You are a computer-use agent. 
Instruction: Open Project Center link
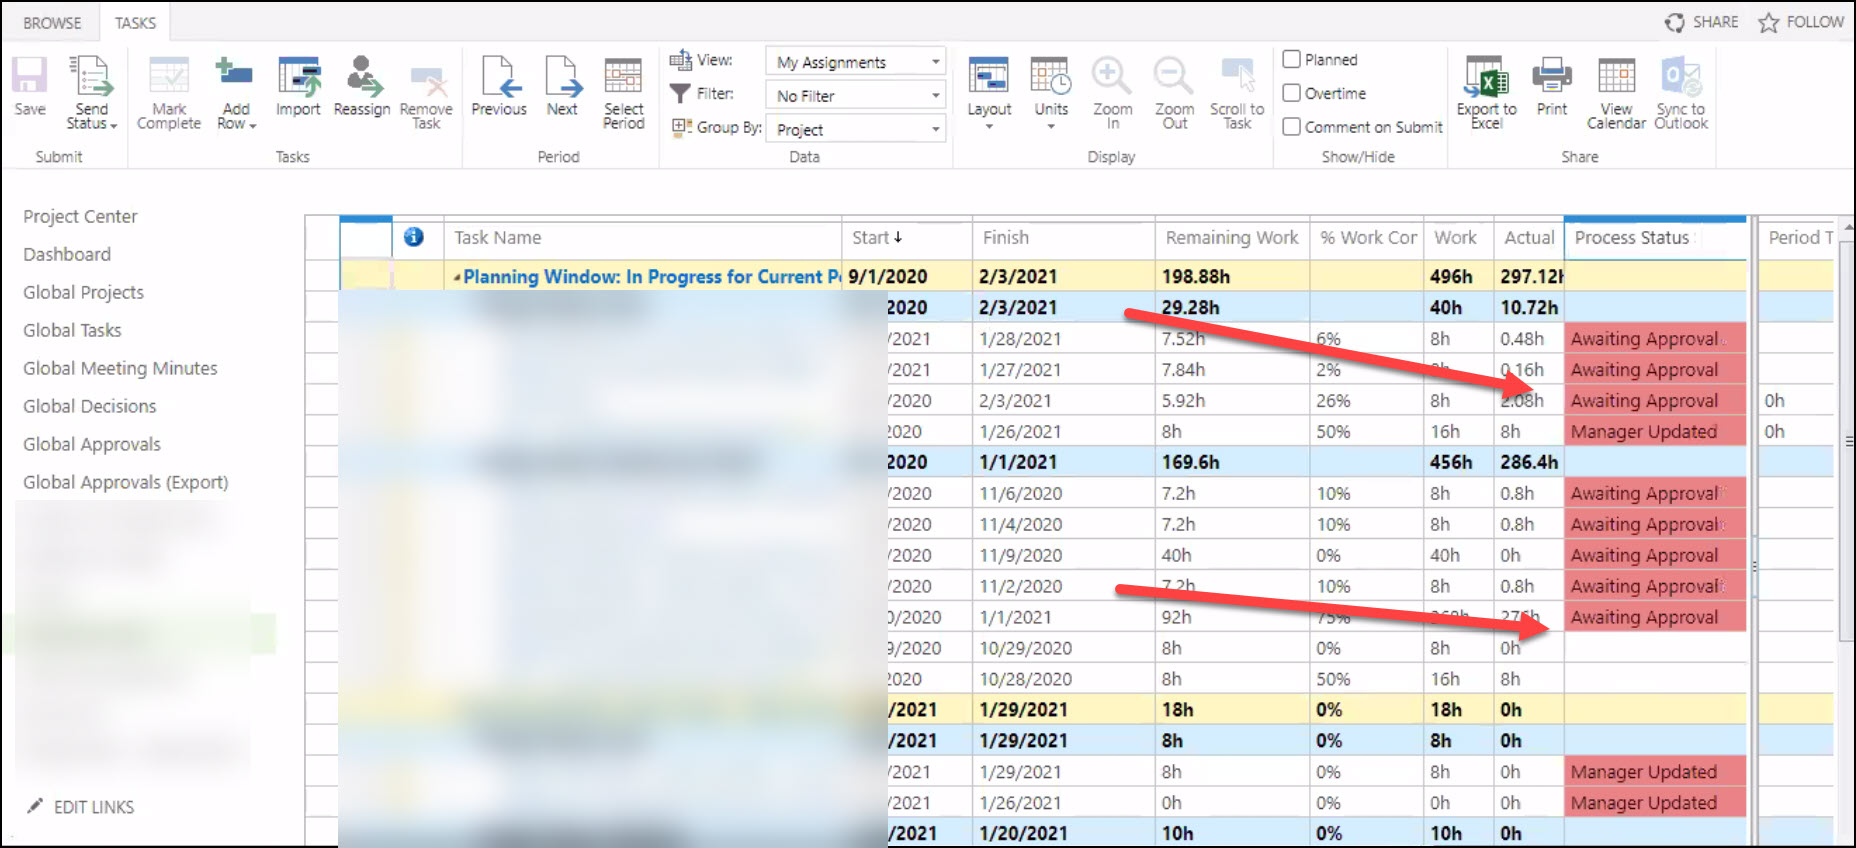(x=80, y=216)
